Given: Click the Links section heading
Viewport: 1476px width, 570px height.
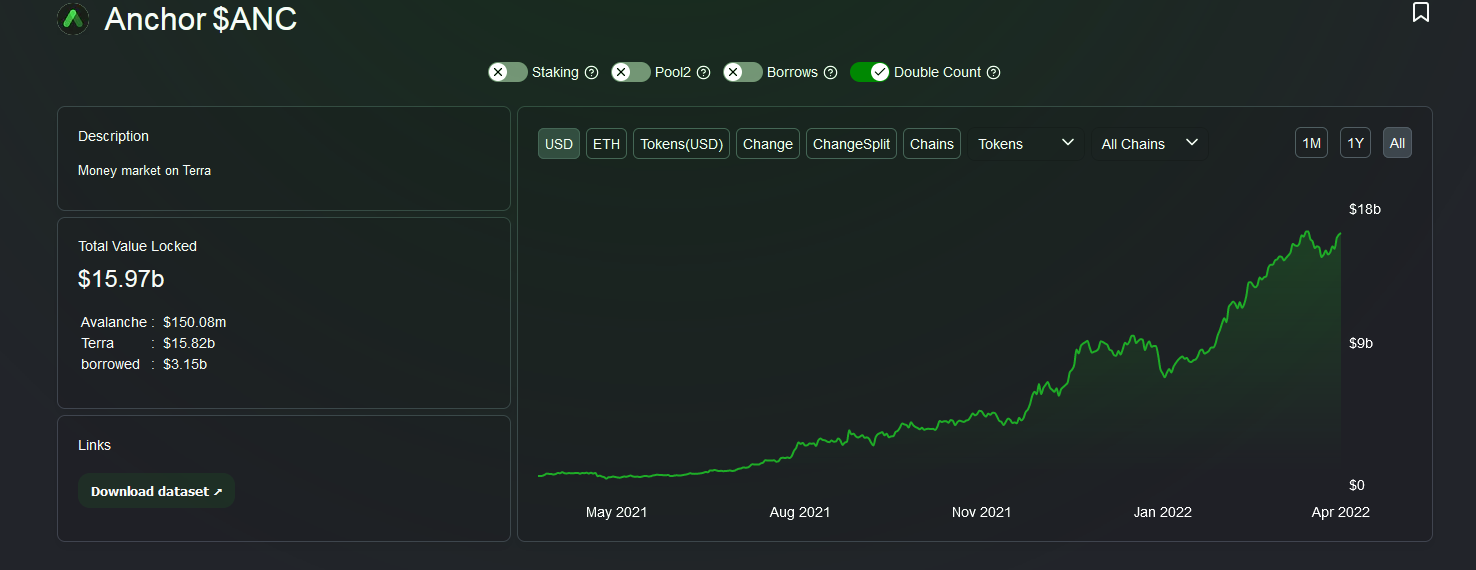Looking at the screenshot, I should click(94, 445).
